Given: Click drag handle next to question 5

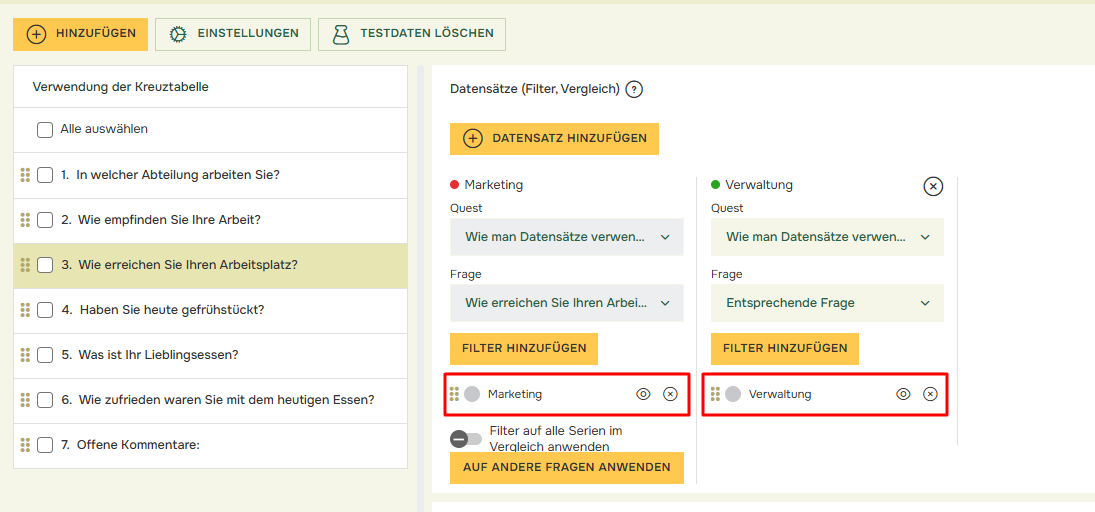Looking at the screenshot, I should click(x=25, y=355).
